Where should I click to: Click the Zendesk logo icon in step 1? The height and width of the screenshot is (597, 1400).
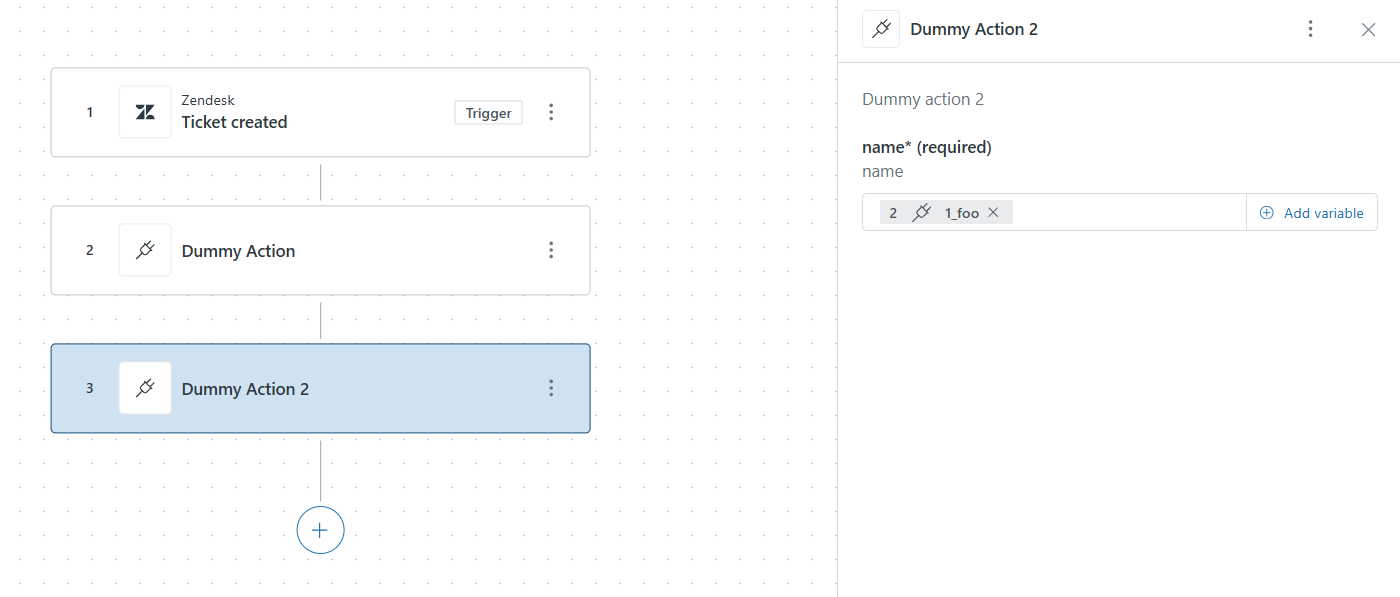pyautogui.click(x=145, y=112)
